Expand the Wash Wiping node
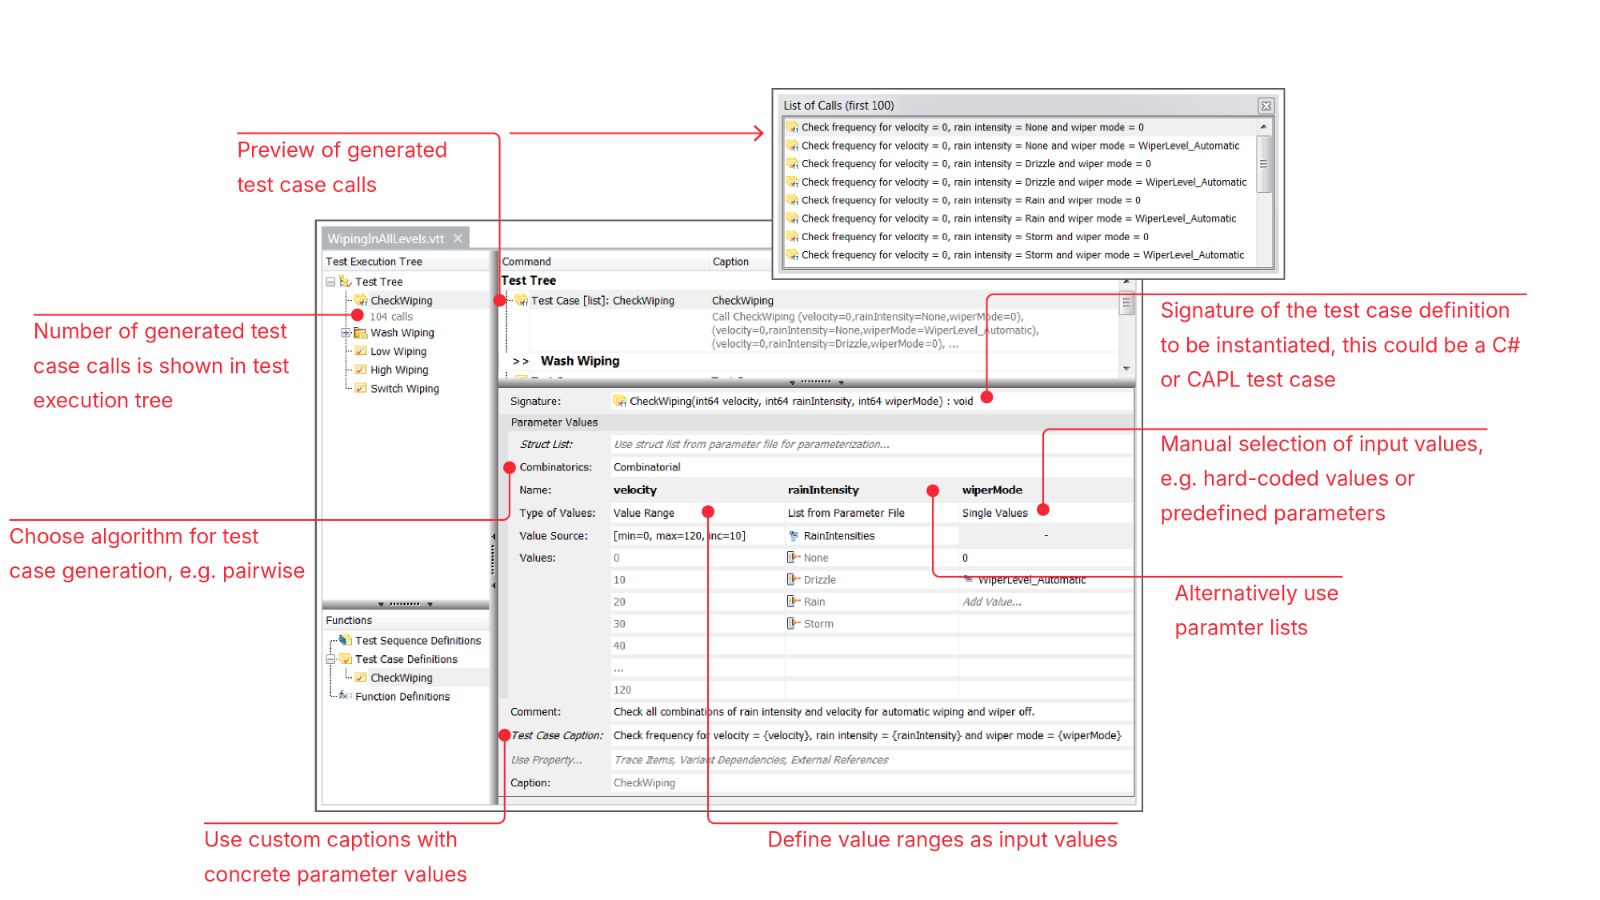1600x900 pixels. tap(346, 333)
